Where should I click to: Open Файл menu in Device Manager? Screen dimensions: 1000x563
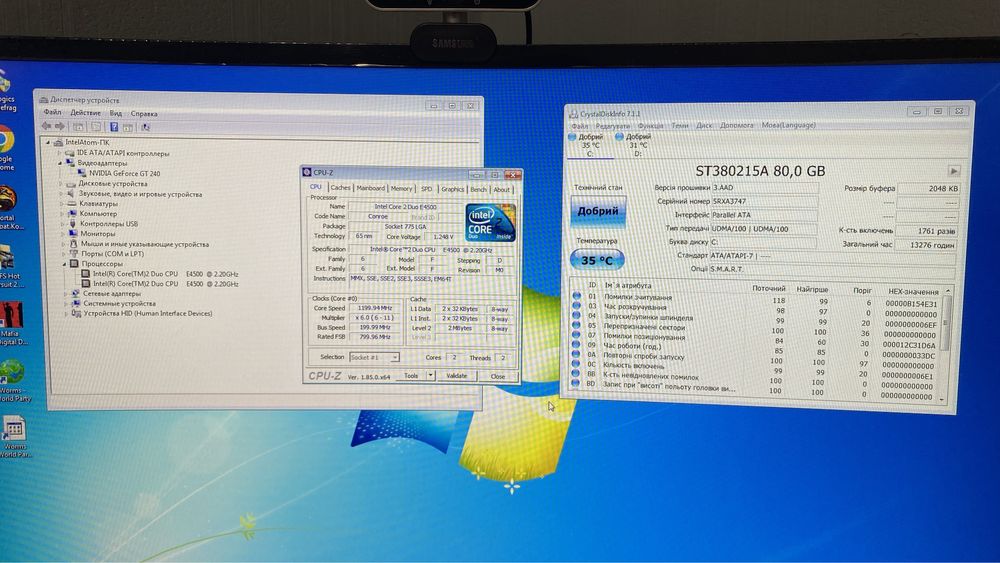52,112
